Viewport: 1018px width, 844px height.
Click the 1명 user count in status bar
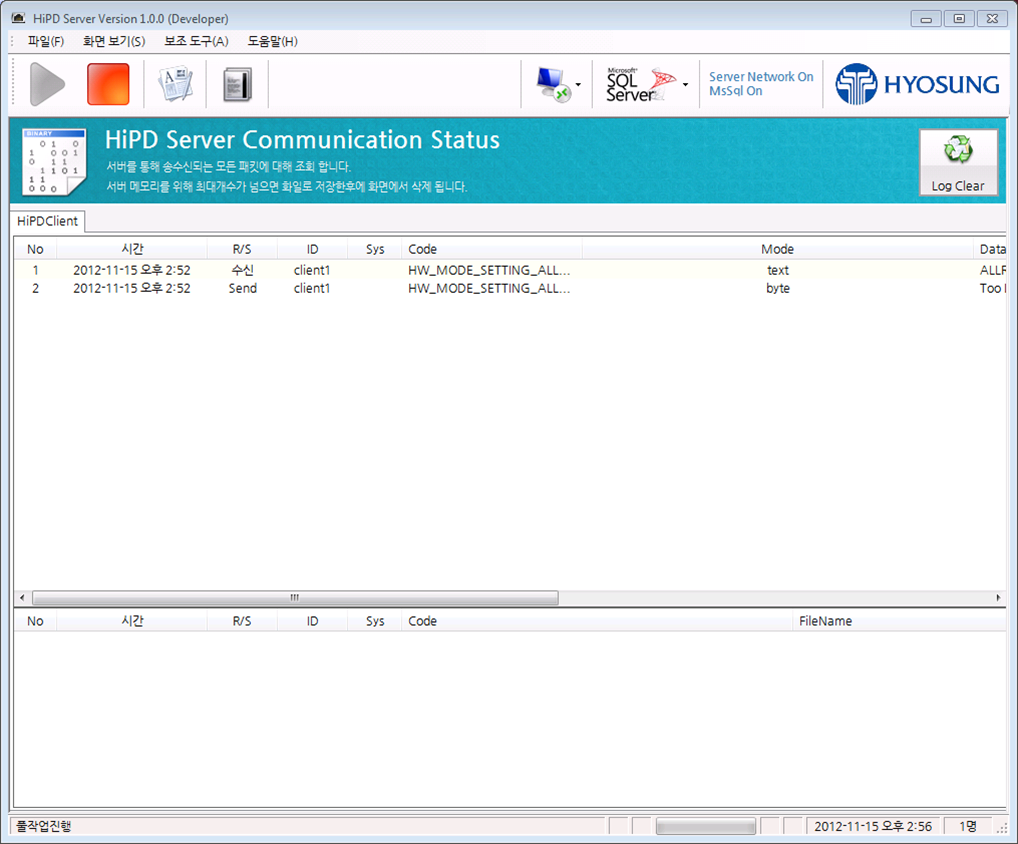[968, 826]
